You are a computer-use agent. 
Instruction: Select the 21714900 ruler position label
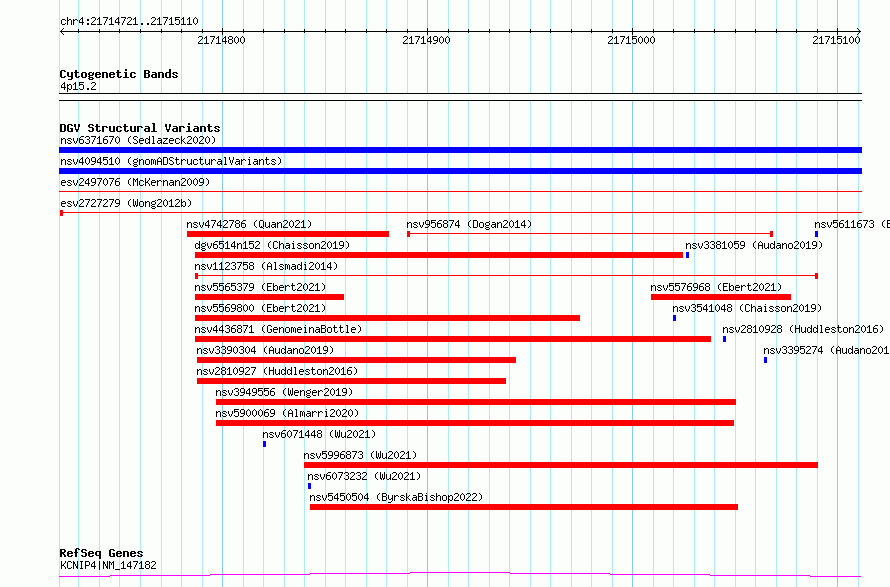coord(426,40)
